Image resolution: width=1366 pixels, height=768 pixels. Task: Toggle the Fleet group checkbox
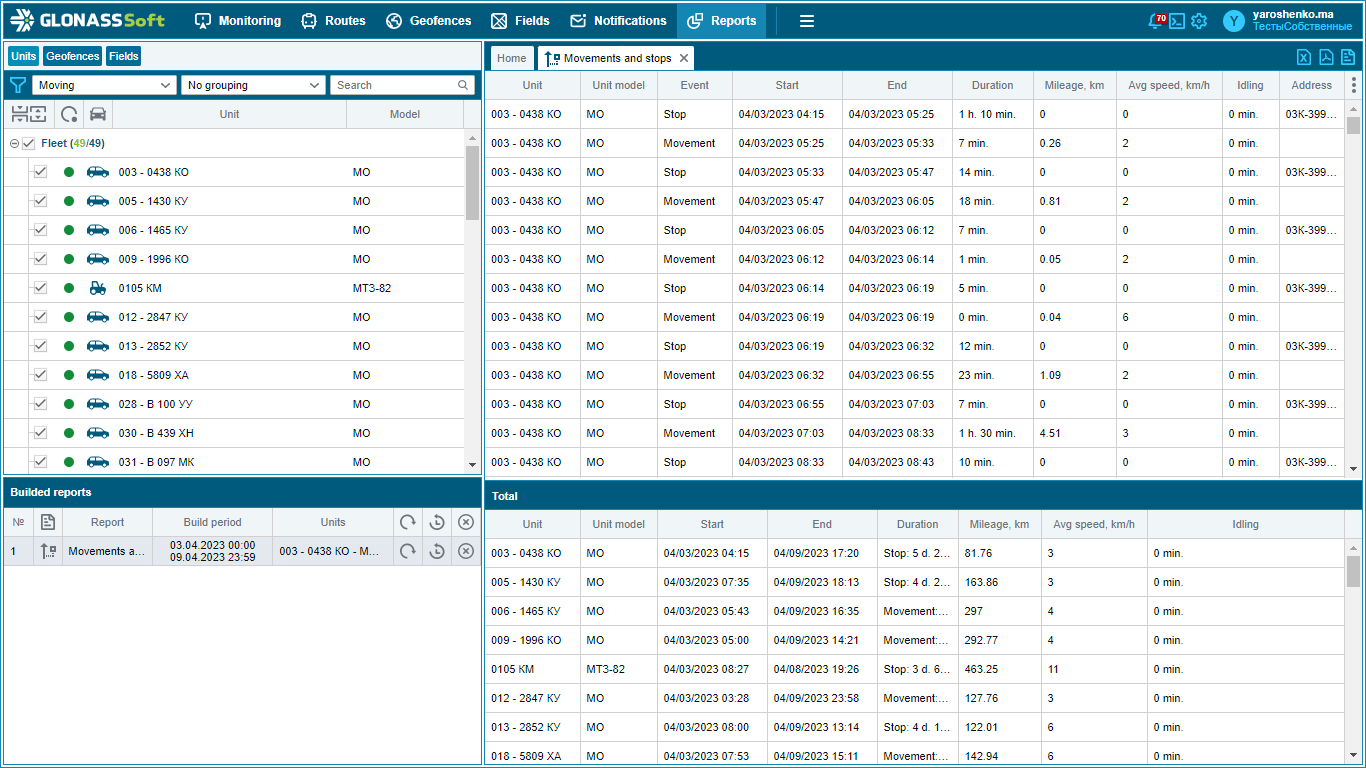28,143
